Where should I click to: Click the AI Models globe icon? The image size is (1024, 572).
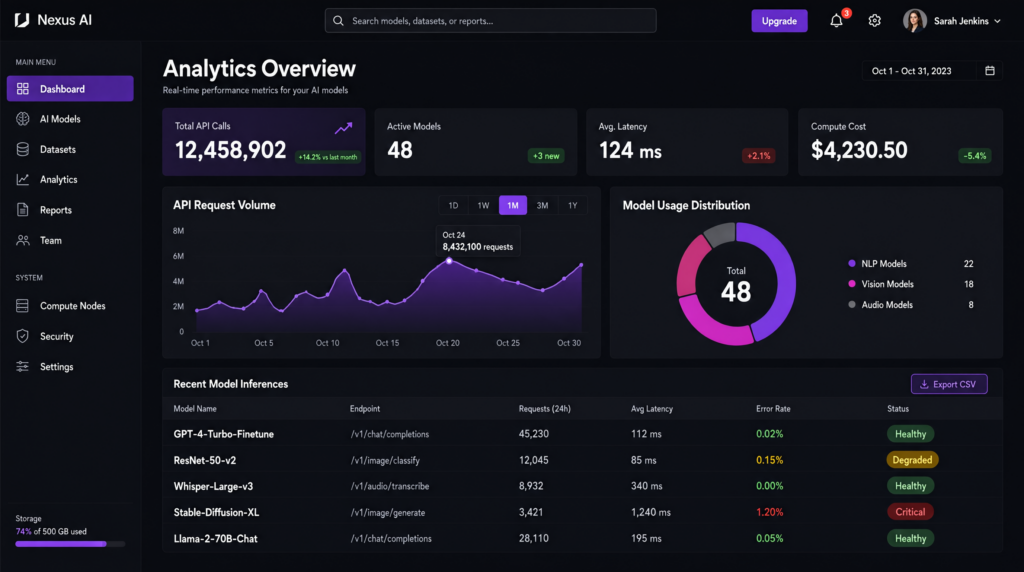(x=23, y=119)
